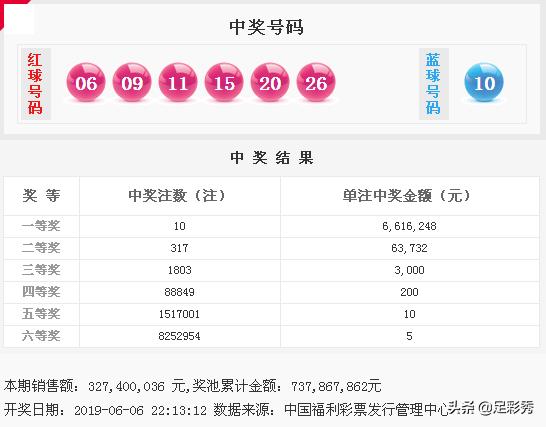Click the red ball numbered 06
This screenshot has width=546, height=427.
(86, 82)
